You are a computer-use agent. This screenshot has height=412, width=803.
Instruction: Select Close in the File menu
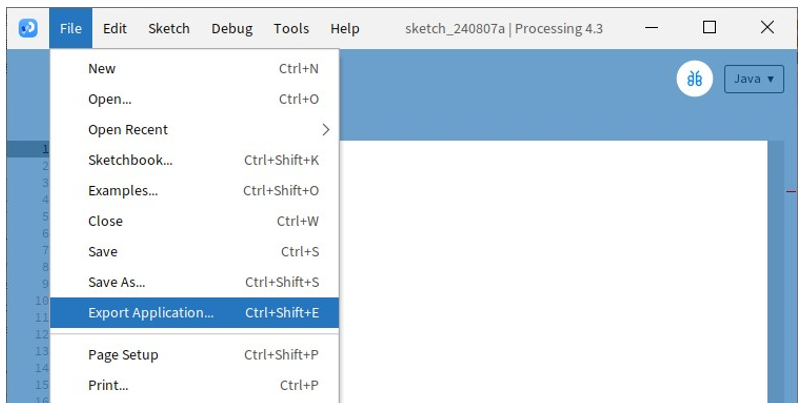[x=195, y=221]
